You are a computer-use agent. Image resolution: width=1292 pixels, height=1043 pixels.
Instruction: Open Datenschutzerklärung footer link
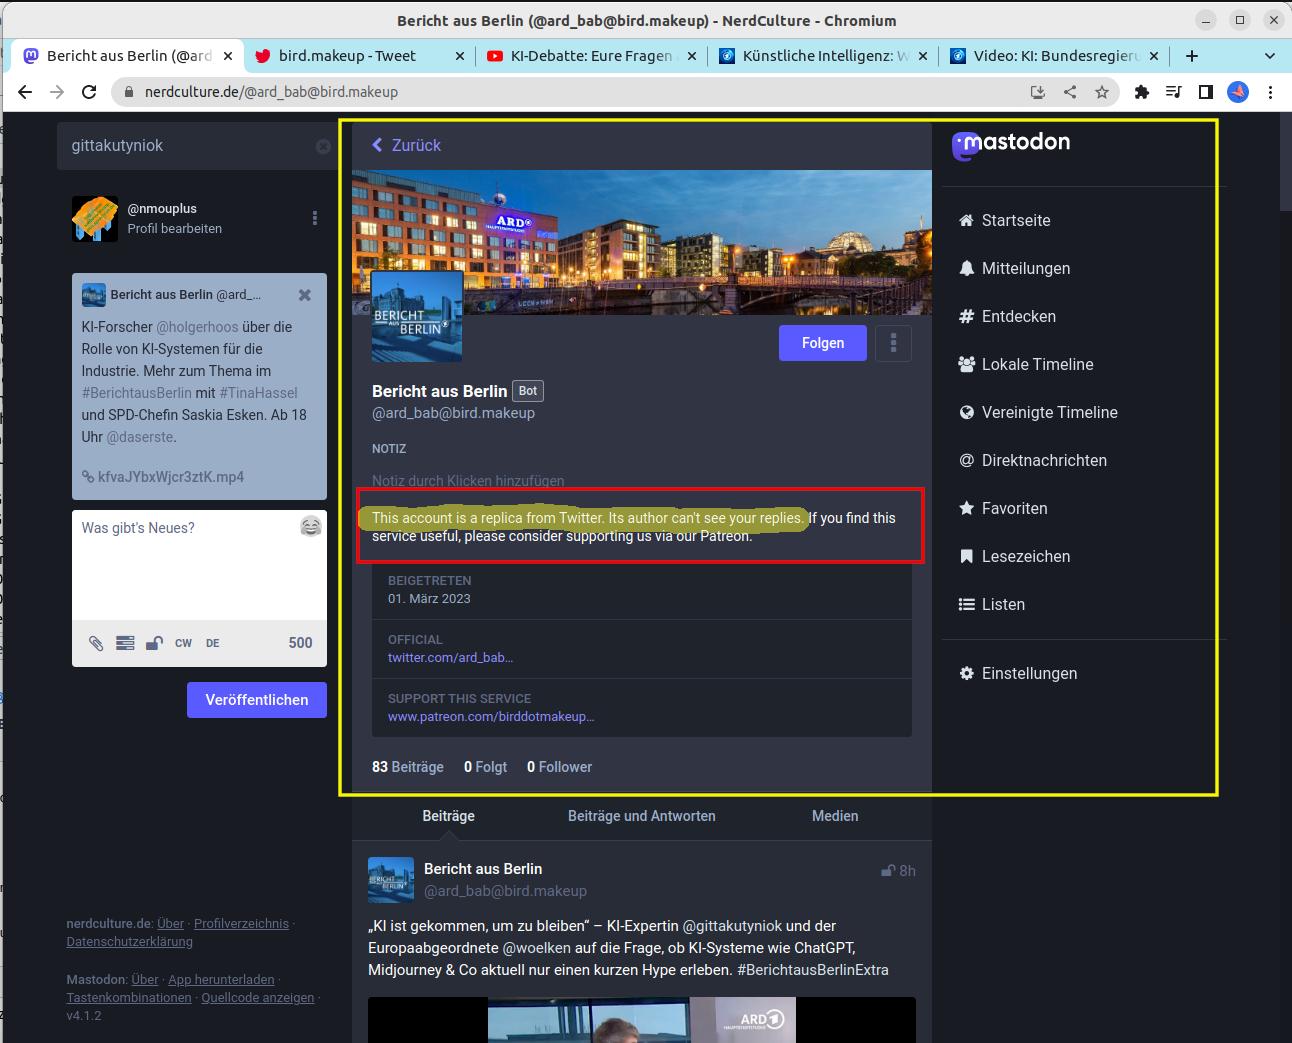(130, 942)
